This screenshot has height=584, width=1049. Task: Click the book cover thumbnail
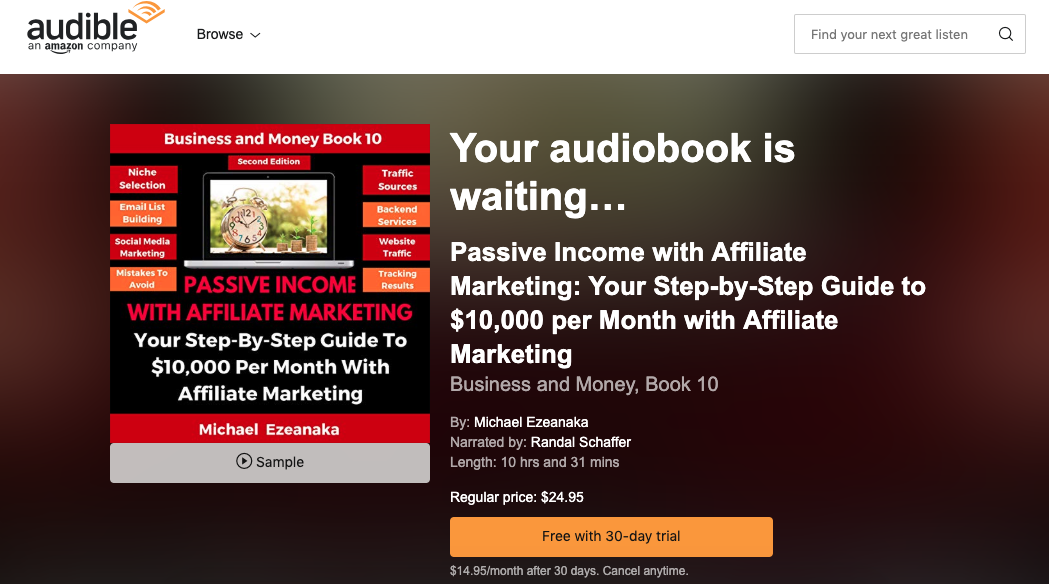click(x=270, y=284)
